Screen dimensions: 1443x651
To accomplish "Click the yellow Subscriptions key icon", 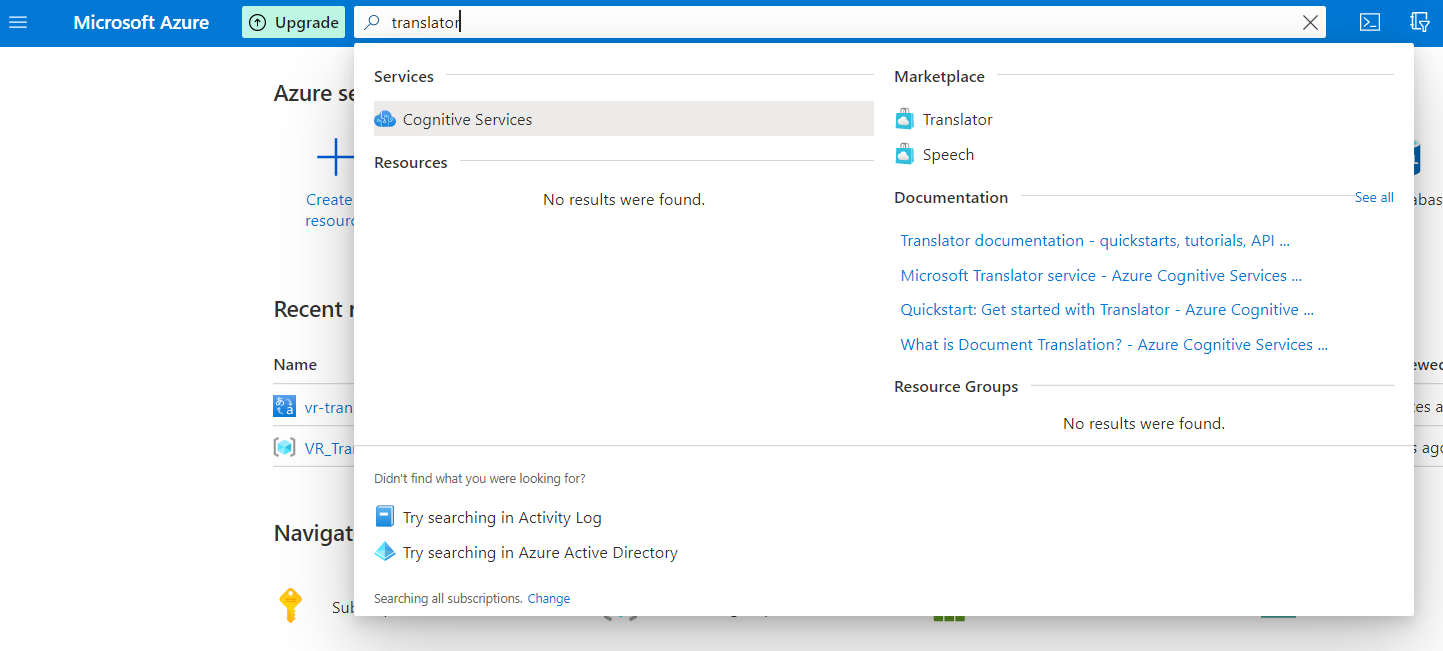I will click(x=290, y=605).
